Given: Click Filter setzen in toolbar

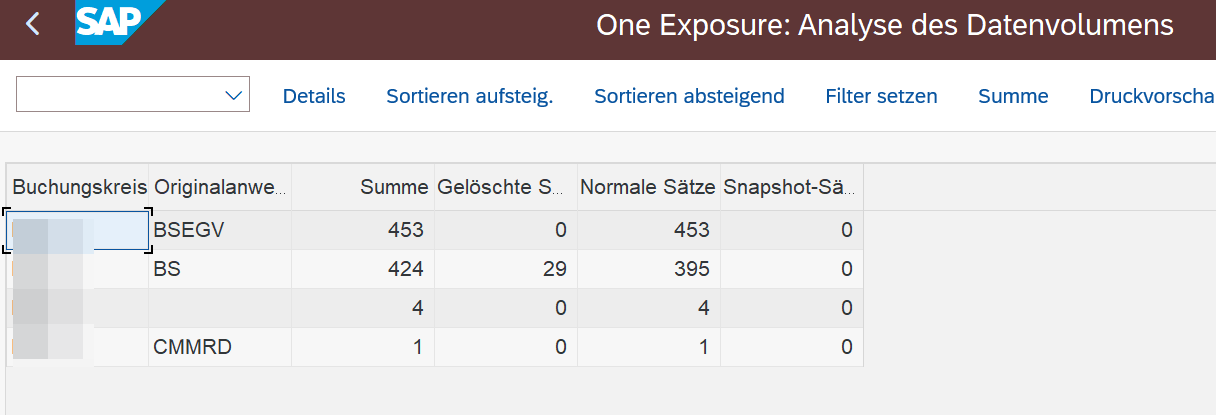Looking at the screenshot, I should pos(881,96).
